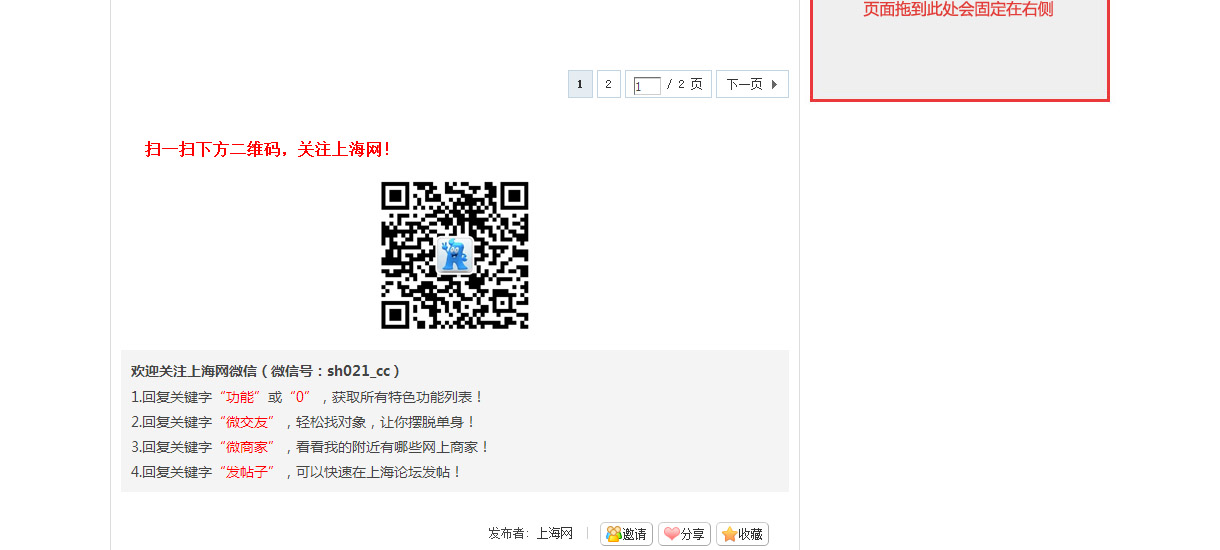The width and height of the screenshot is (1220, 550).
Task: Click keyword "发帖子" in line 4
Action: (x=248, y=472)
